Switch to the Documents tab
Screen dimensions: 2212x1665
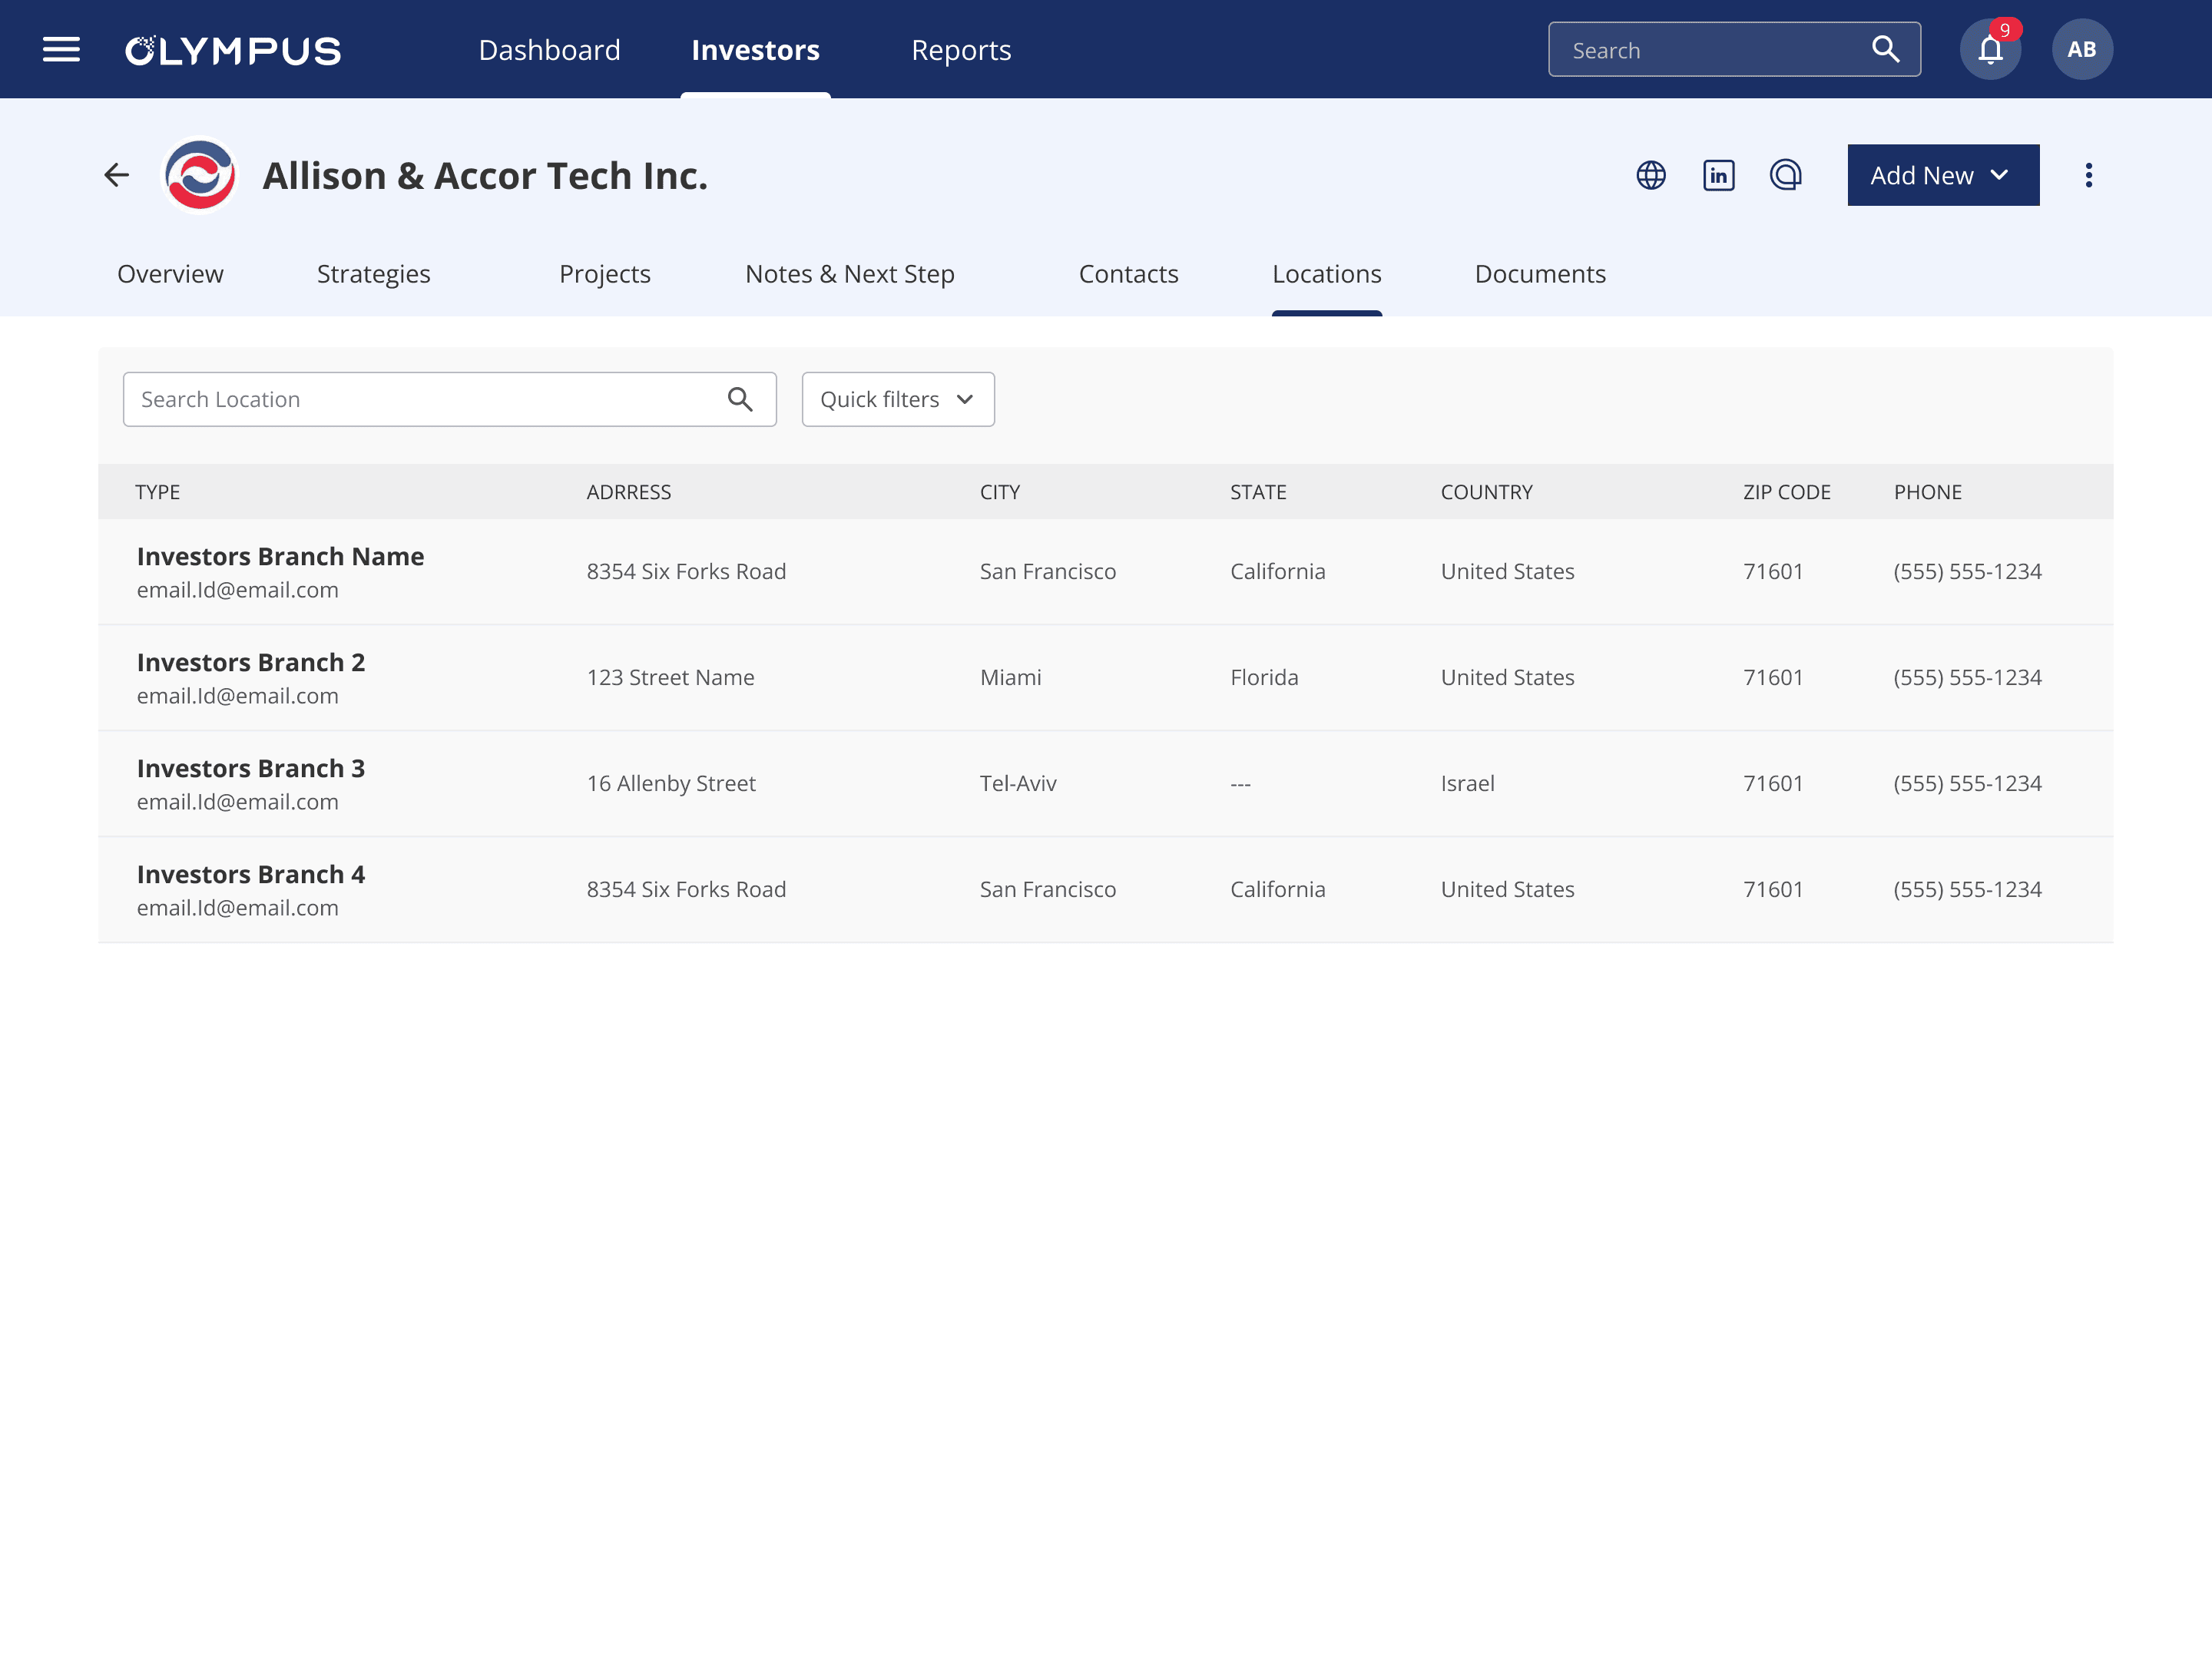(x=1539, y=274)
